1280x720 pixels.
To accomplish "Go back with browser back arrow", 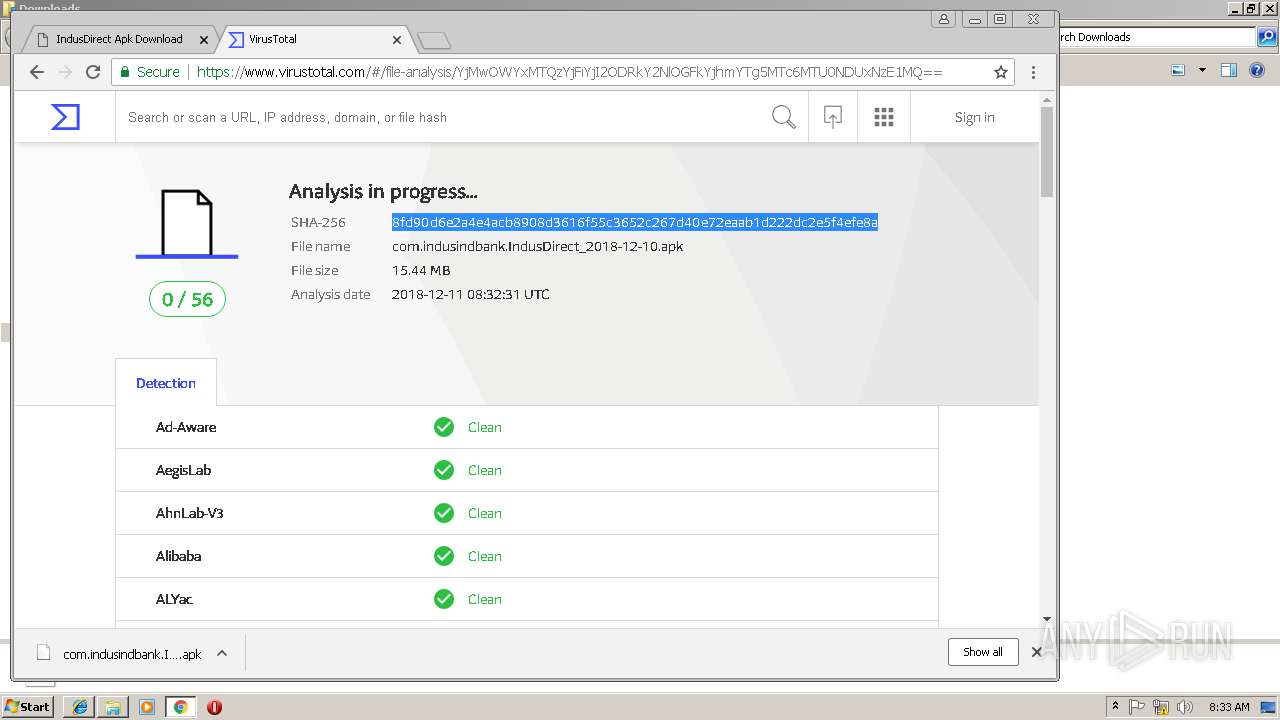I will point(37,72).
